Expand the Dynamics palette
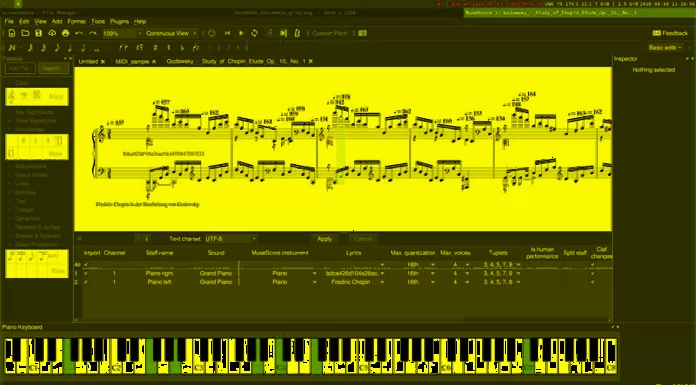 tap(28, 218)
